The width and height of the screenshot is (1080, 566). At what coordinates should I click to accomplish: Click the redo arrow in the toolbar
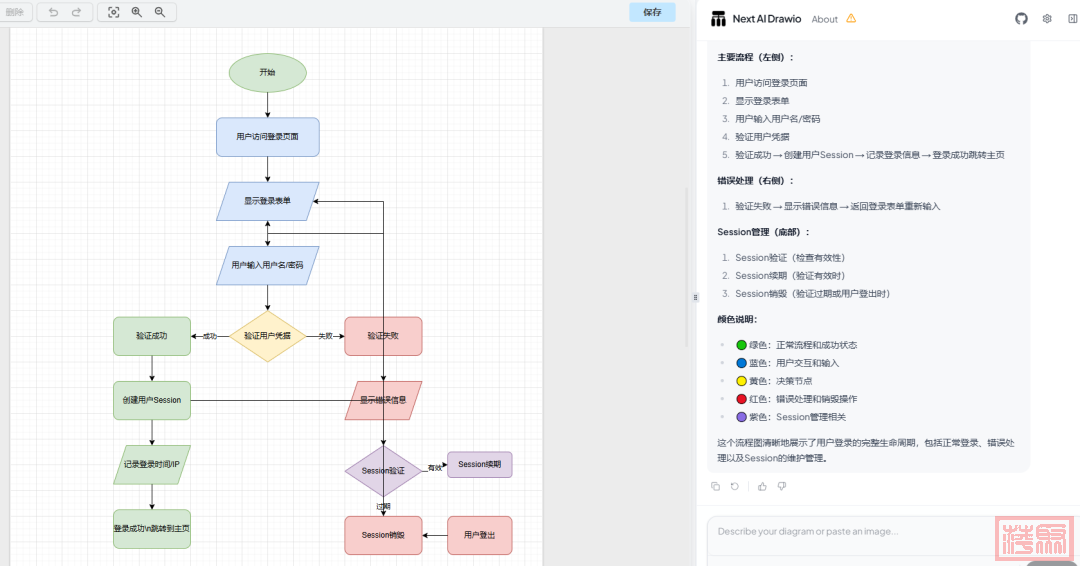(x=76, y=12)
